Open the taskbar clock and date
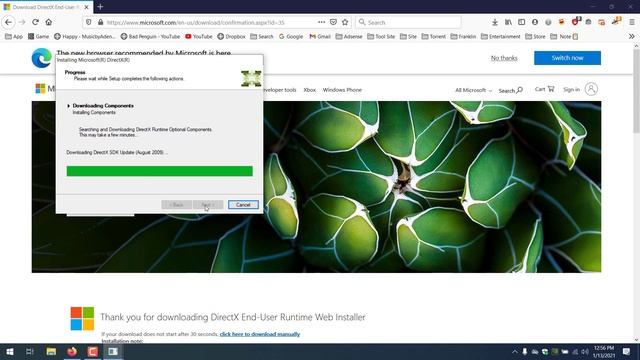The image size is (640, 360). (x=604, y=351)
